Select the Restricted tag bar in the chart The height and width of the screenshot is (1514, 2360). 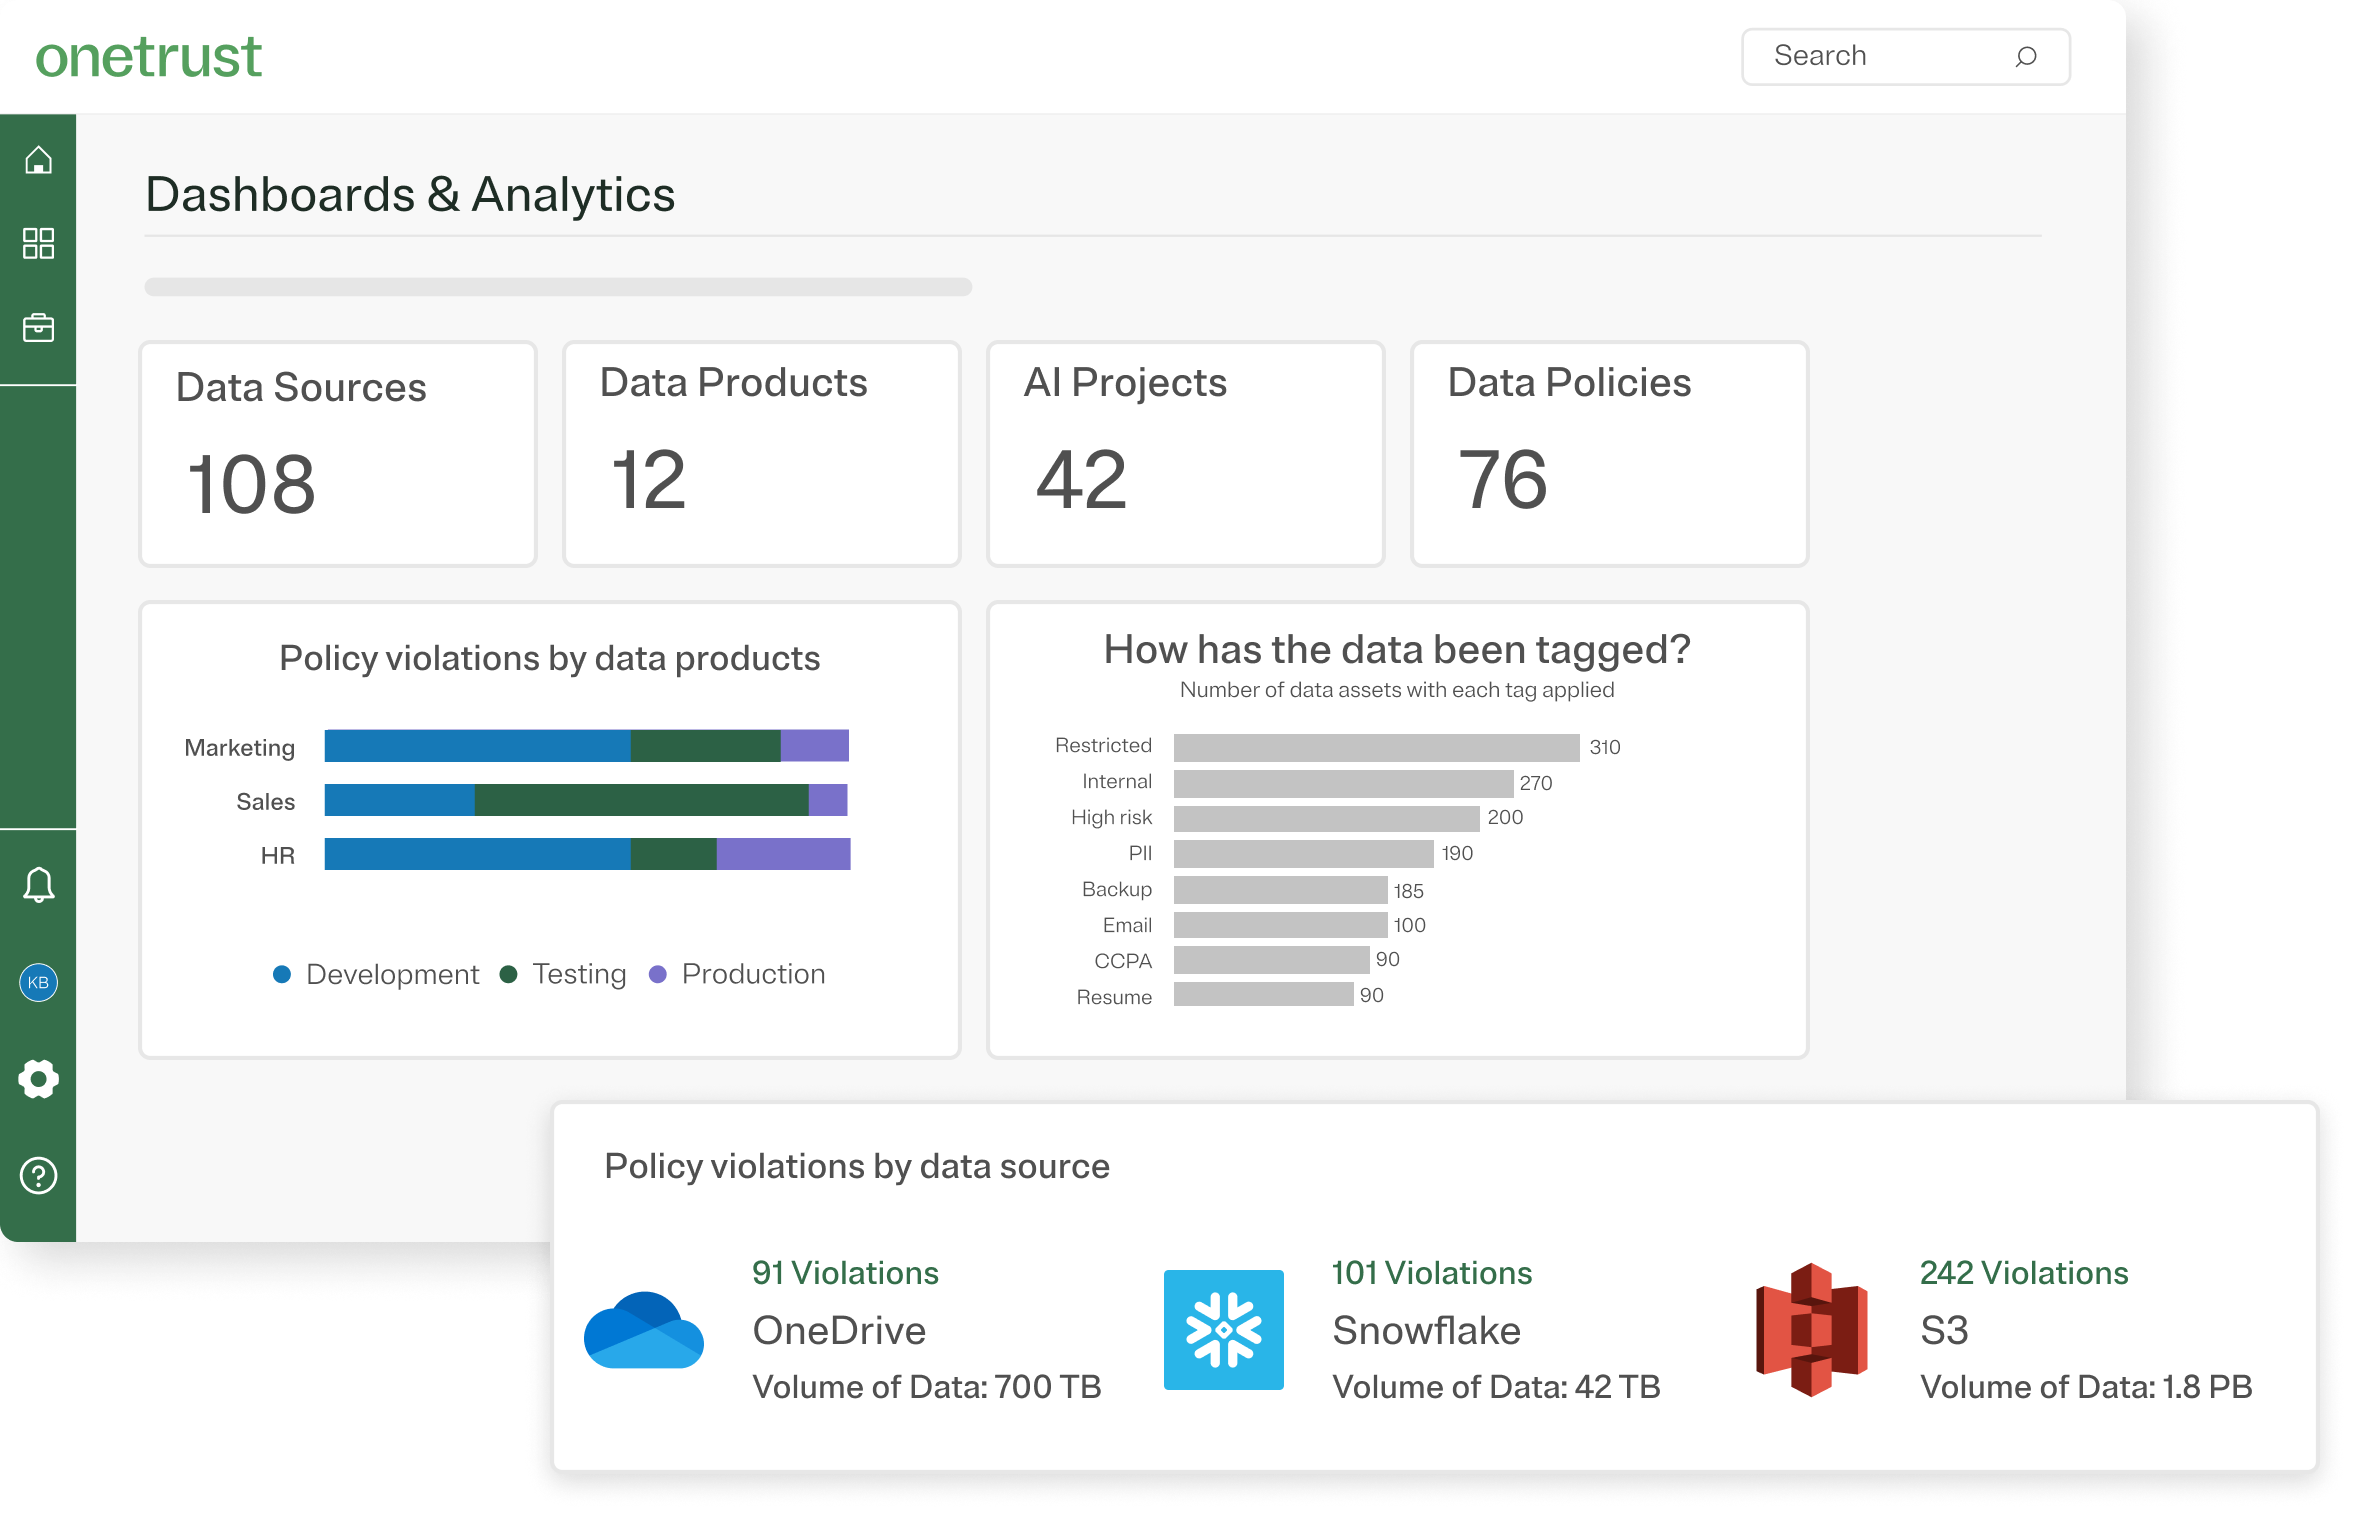pyautogui.click(x=1375, y=745)
